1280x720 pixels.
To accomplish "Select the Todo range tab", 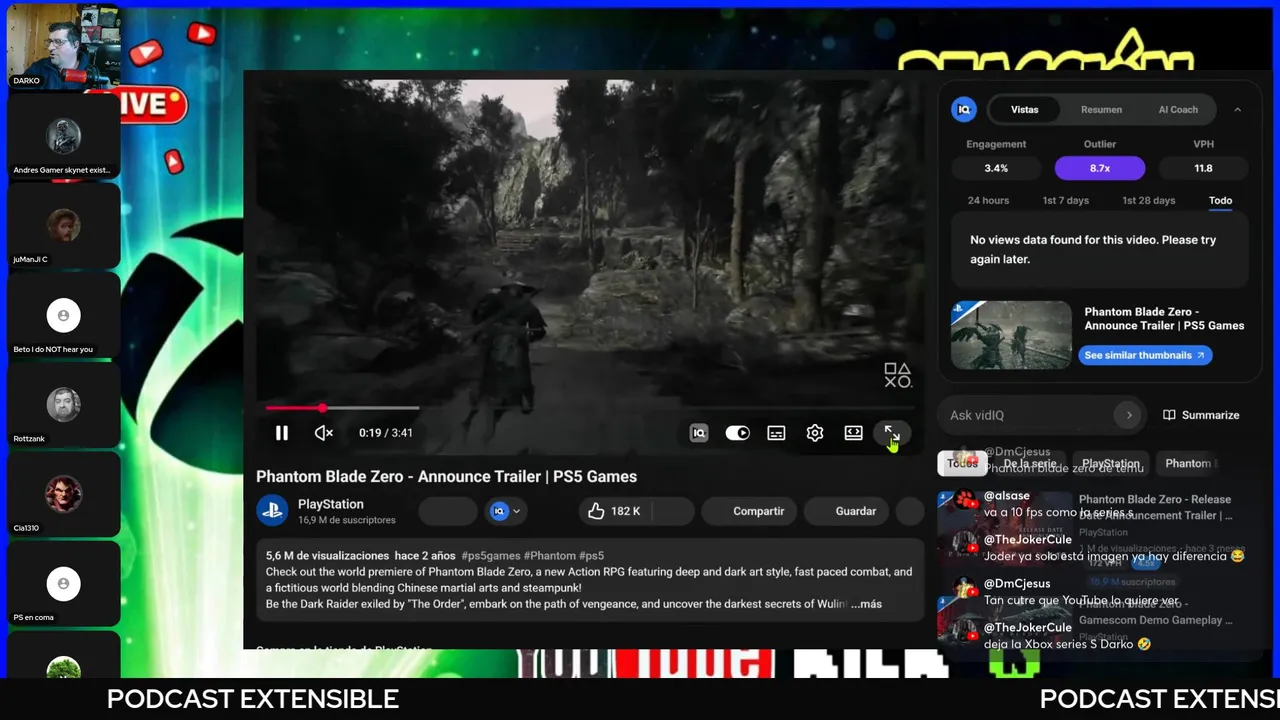I will tap(1220, 200).
